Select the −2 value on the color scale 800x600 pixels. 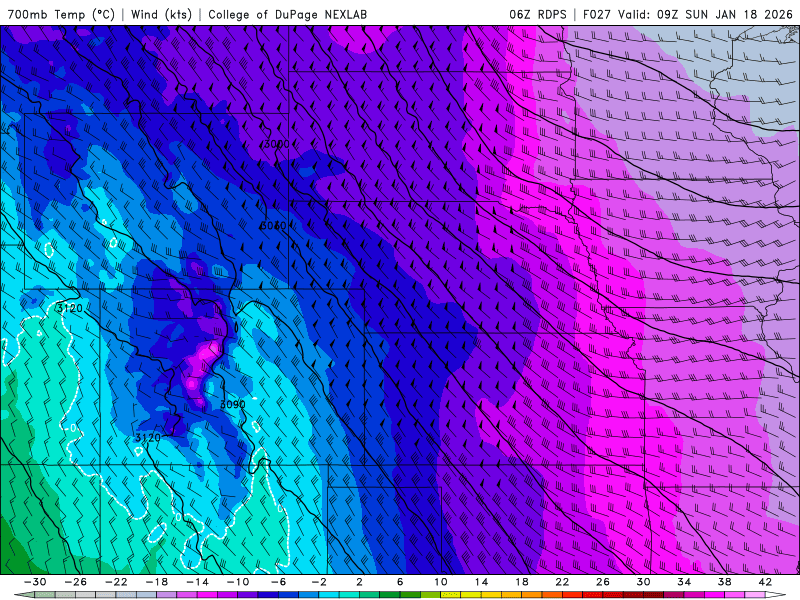click(319, 582)
